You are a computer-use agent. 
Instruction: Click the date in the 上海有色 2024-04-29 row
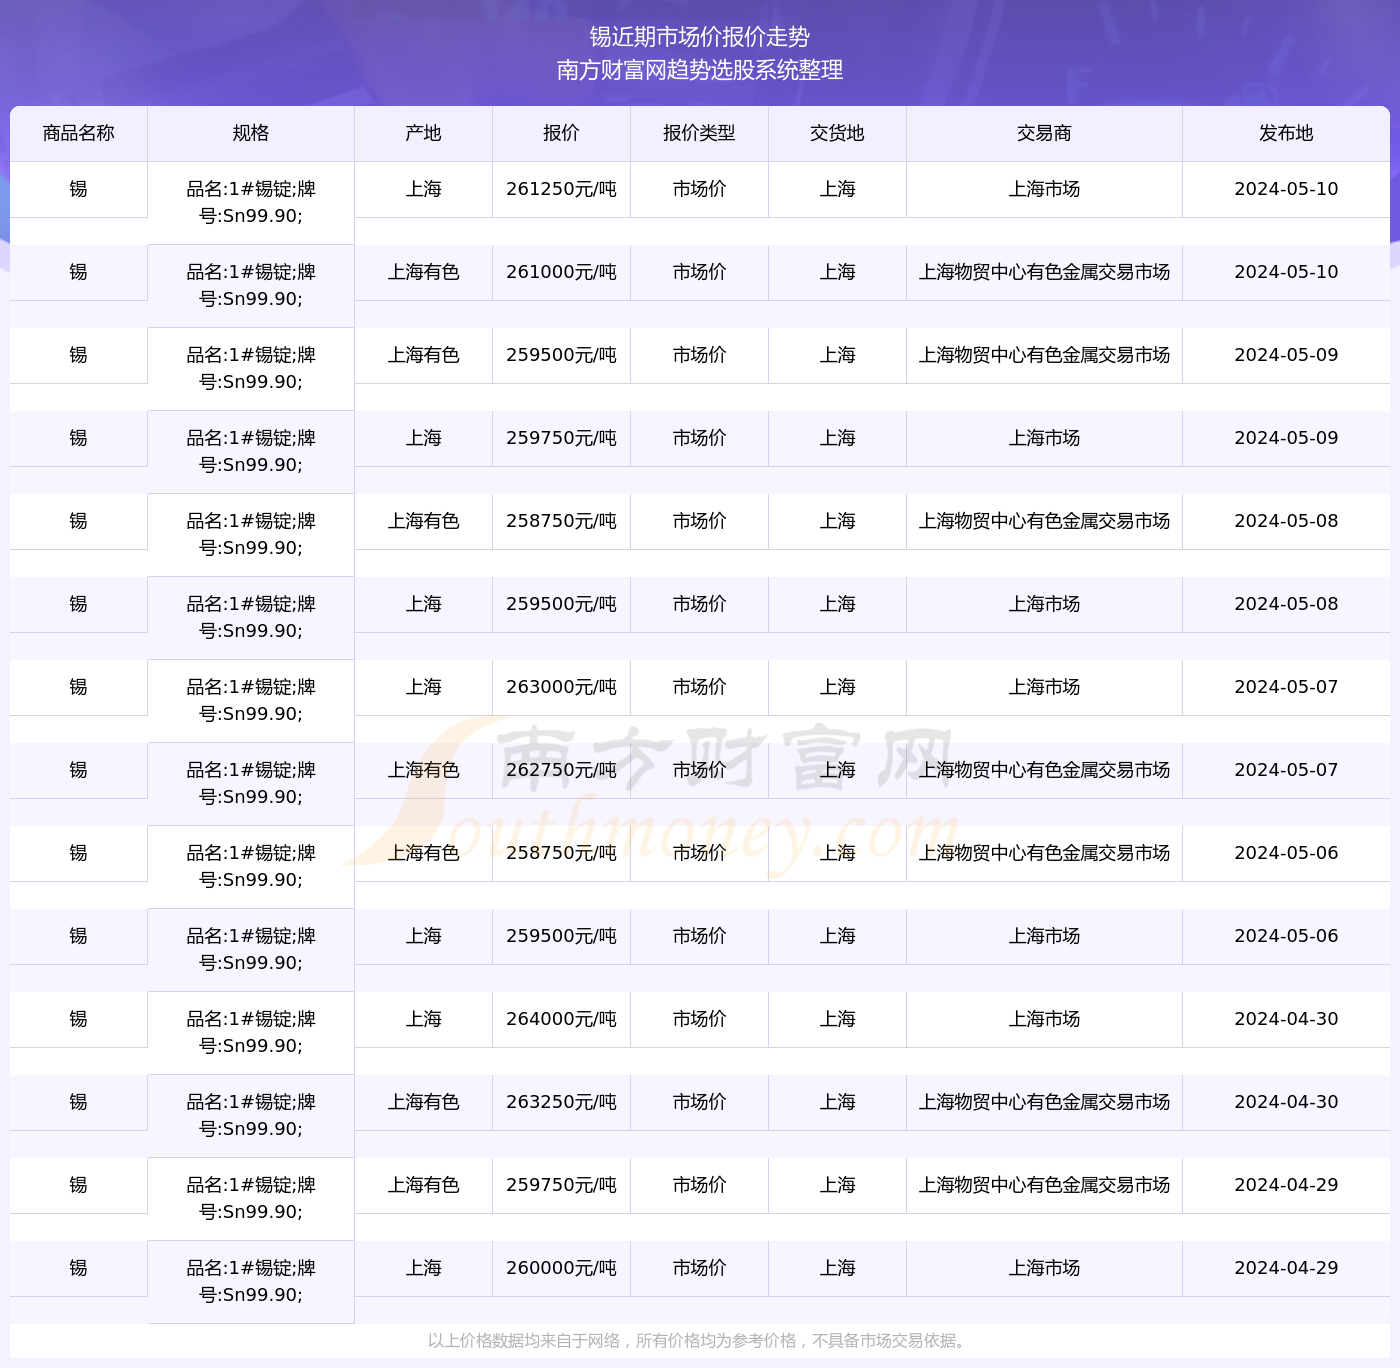coord(1286,1185)
